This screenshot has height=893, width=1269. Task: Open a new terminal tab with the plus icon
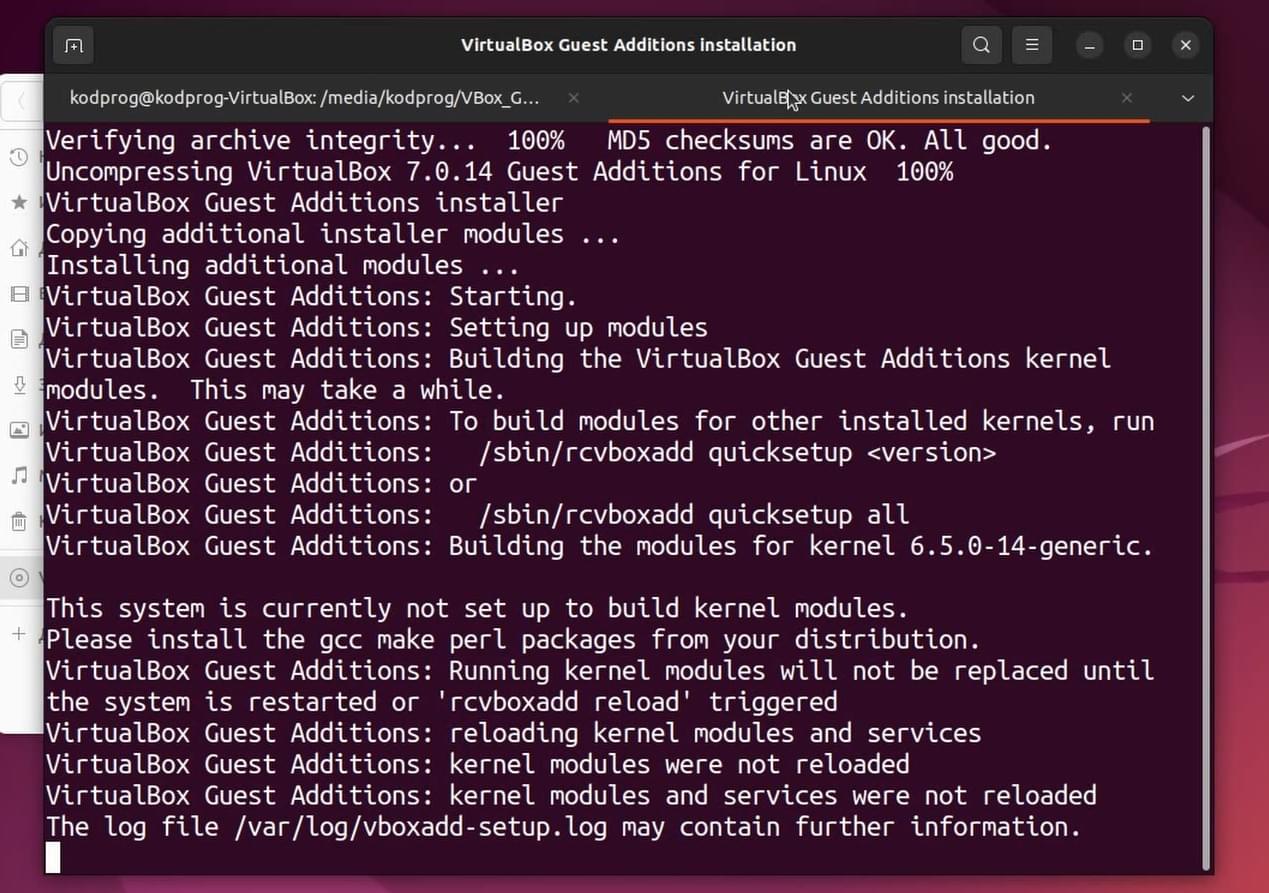[x=74, y=45]
